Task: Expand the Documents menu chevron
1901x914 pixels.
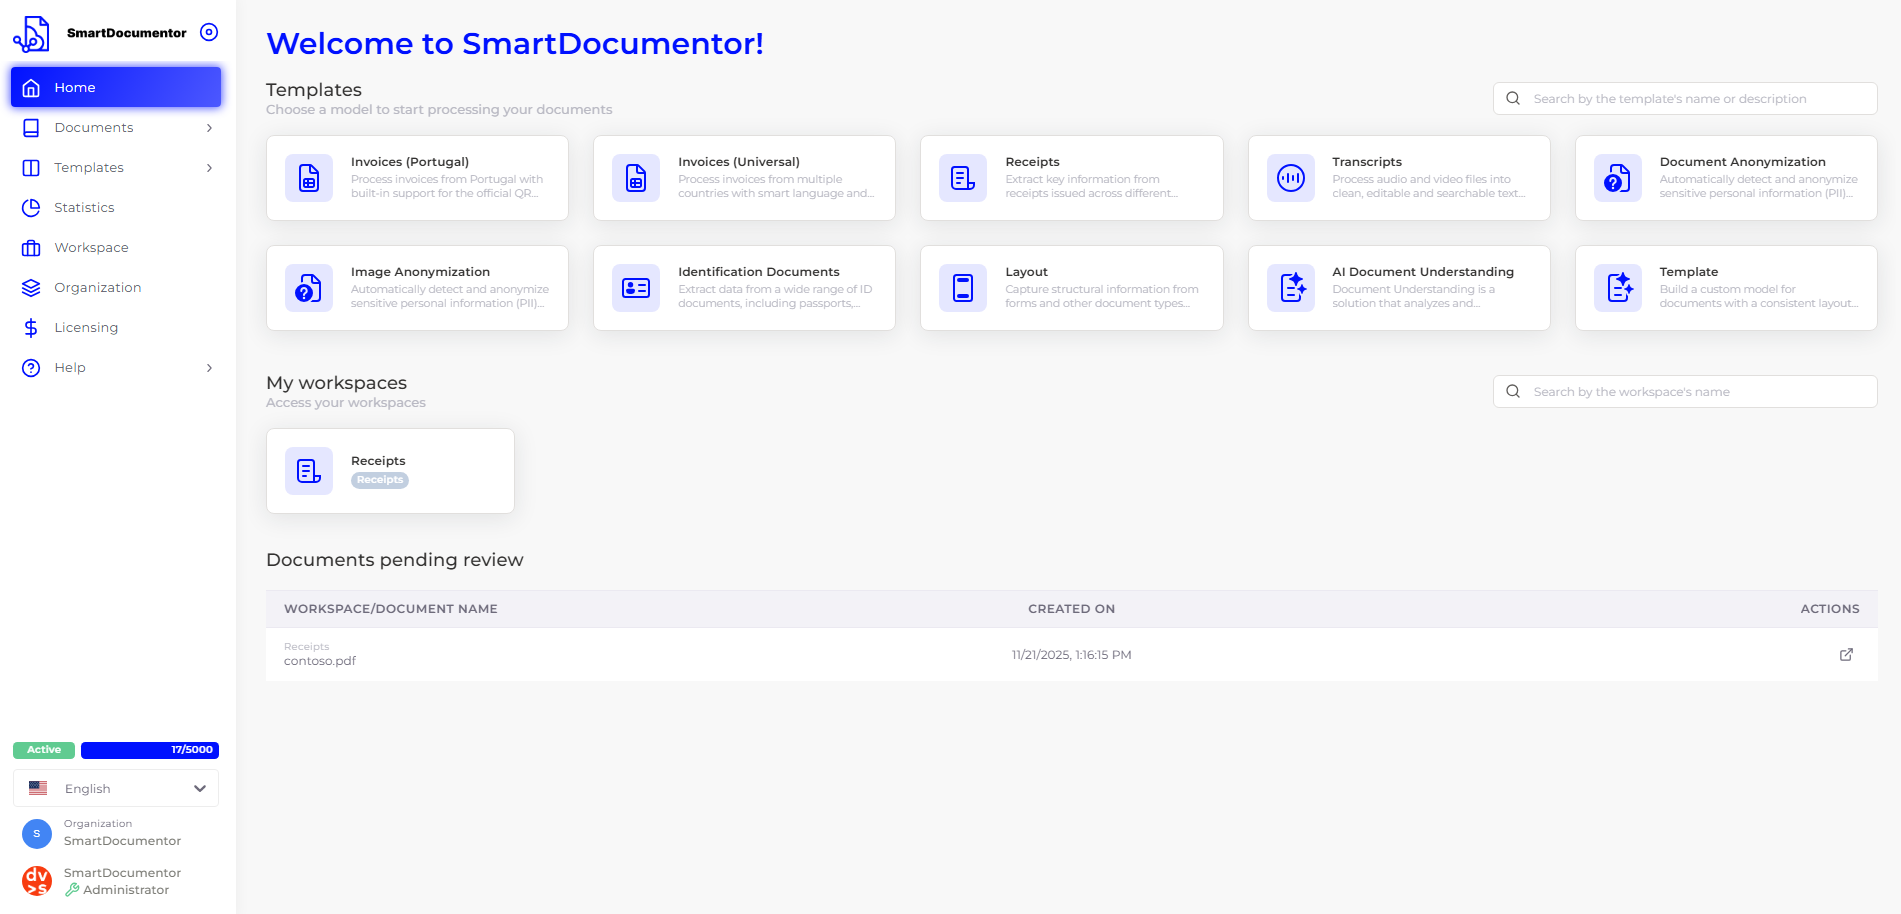Action: click(x=209, y=128)
